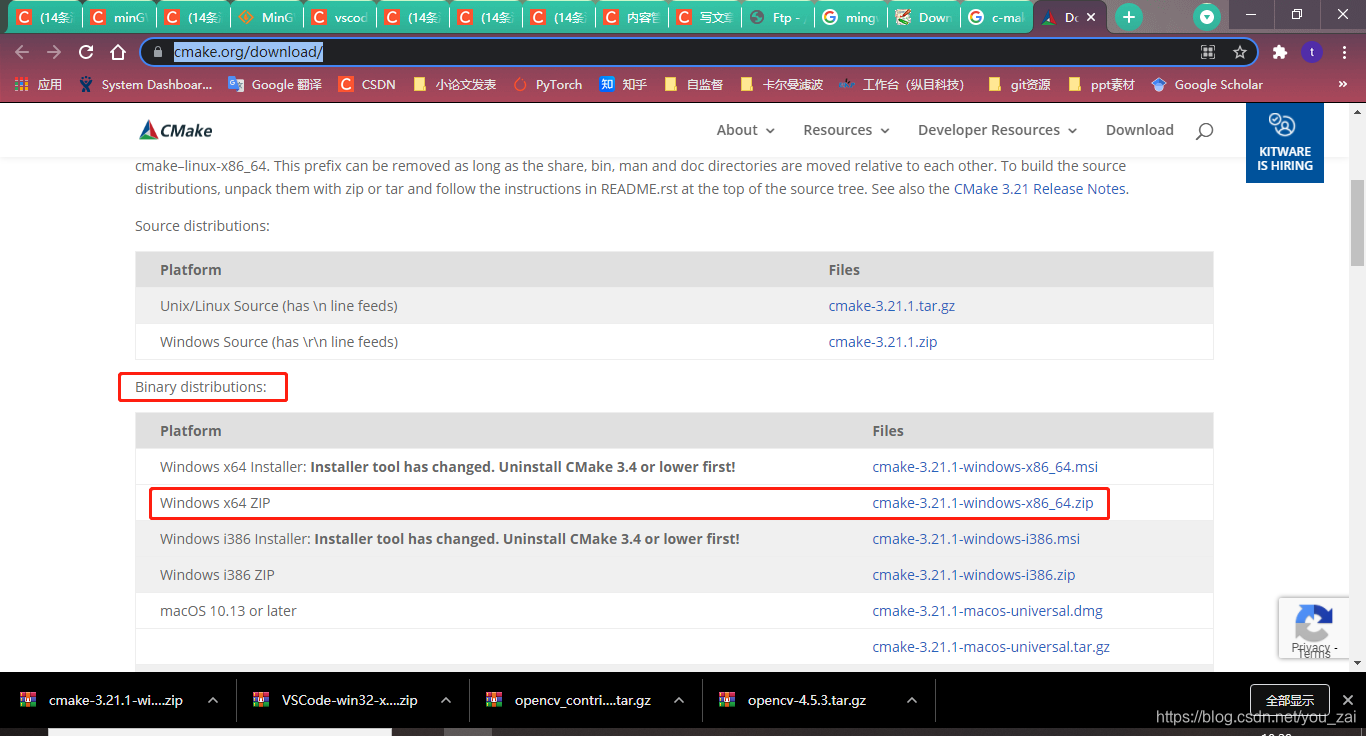Viewport: 1366px width, 736px height.
Task: Open System Dashboard bookmark
Action: tap(145, 85)
